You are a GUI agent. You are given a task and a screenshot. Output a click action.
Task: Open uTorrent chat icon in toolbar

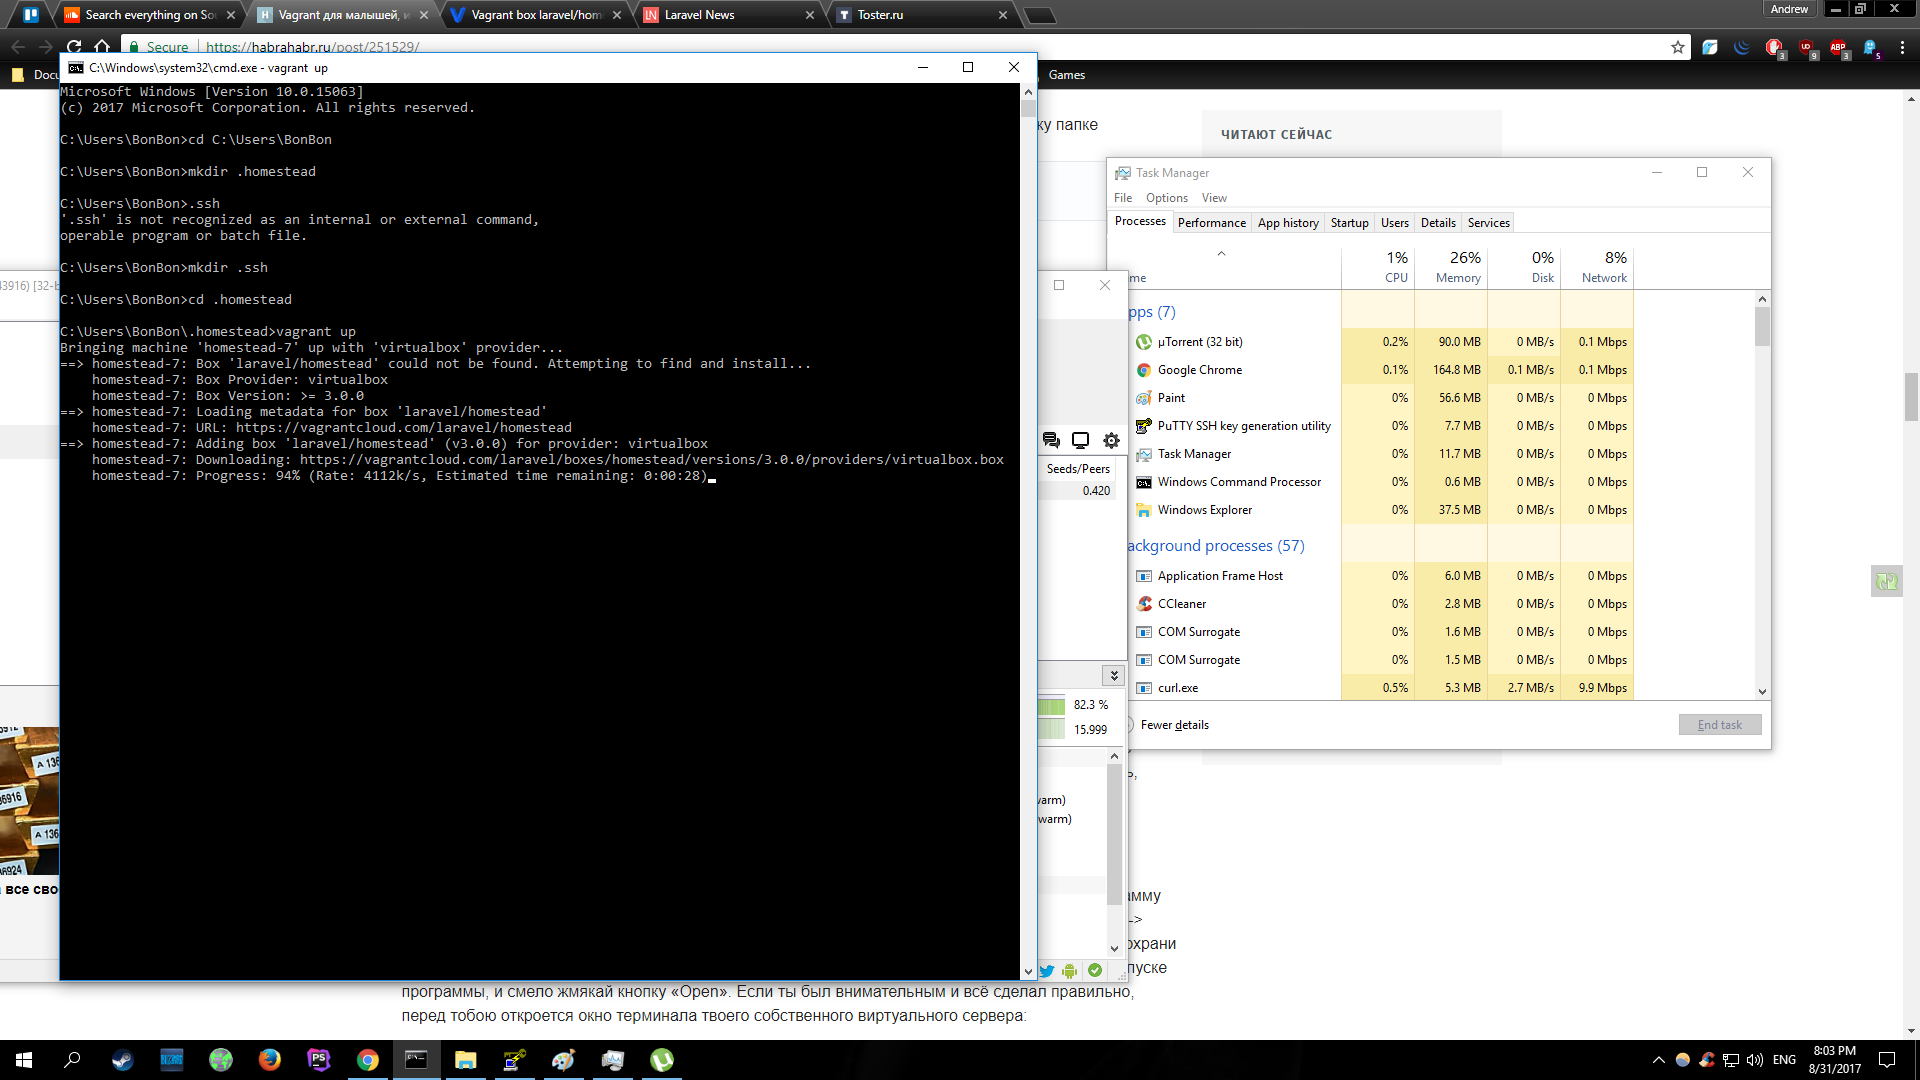[1051, 440]
